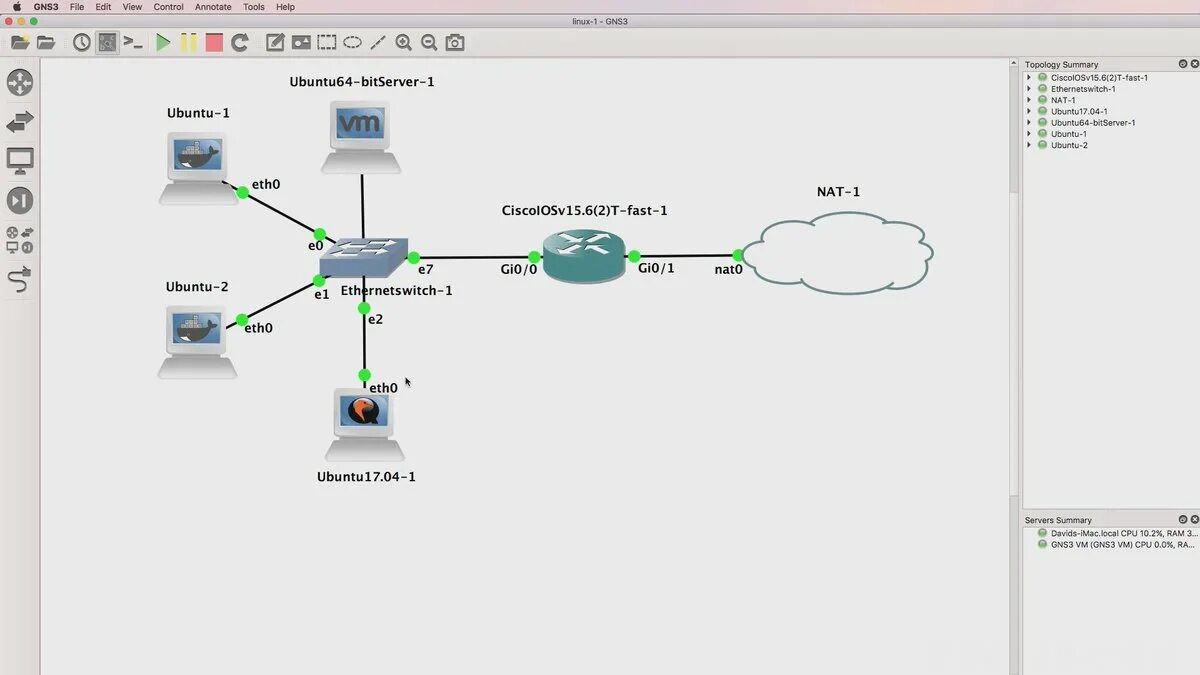Open the Annotate menu
This screenshot has width=1200, height=675.
(x=213, y=7)
